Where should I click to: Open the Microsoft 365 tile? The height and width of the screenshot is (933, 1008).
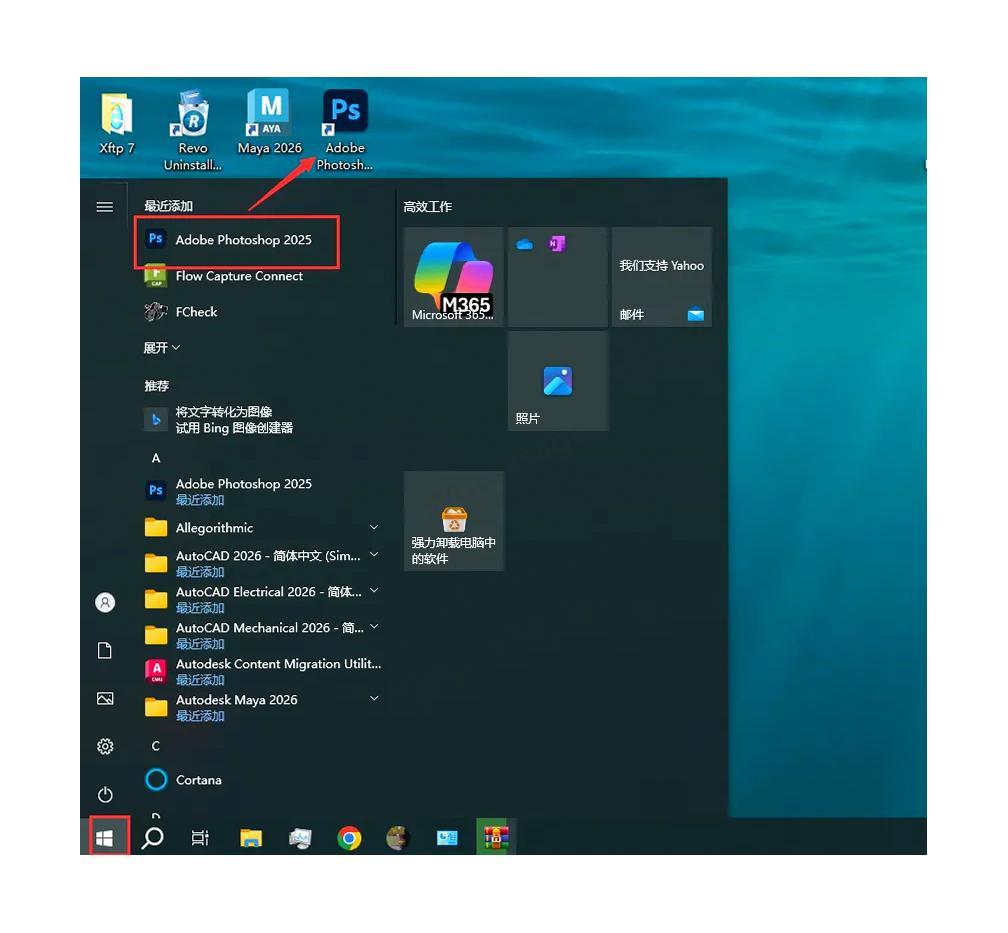453,277
